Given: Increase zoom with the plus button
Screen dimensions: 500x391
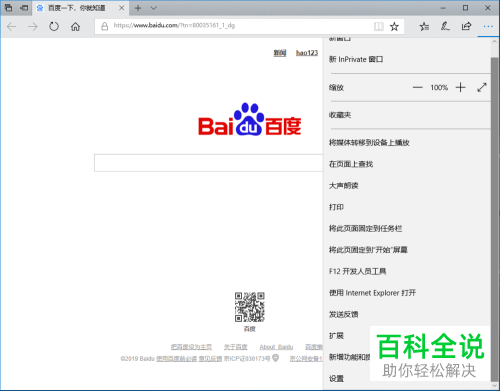Looking at the screenshot, I should [x=461, y=88].
